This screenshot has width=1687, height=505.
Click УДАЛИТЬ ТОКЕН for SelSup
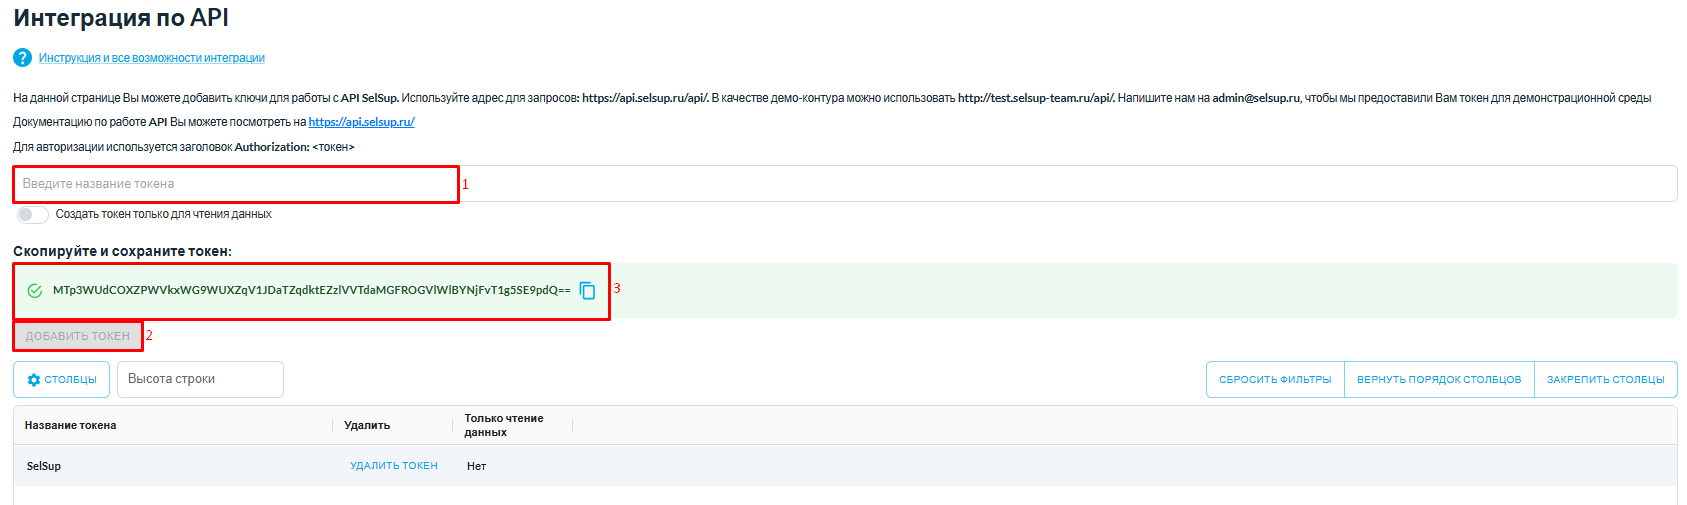coord(393,466)
